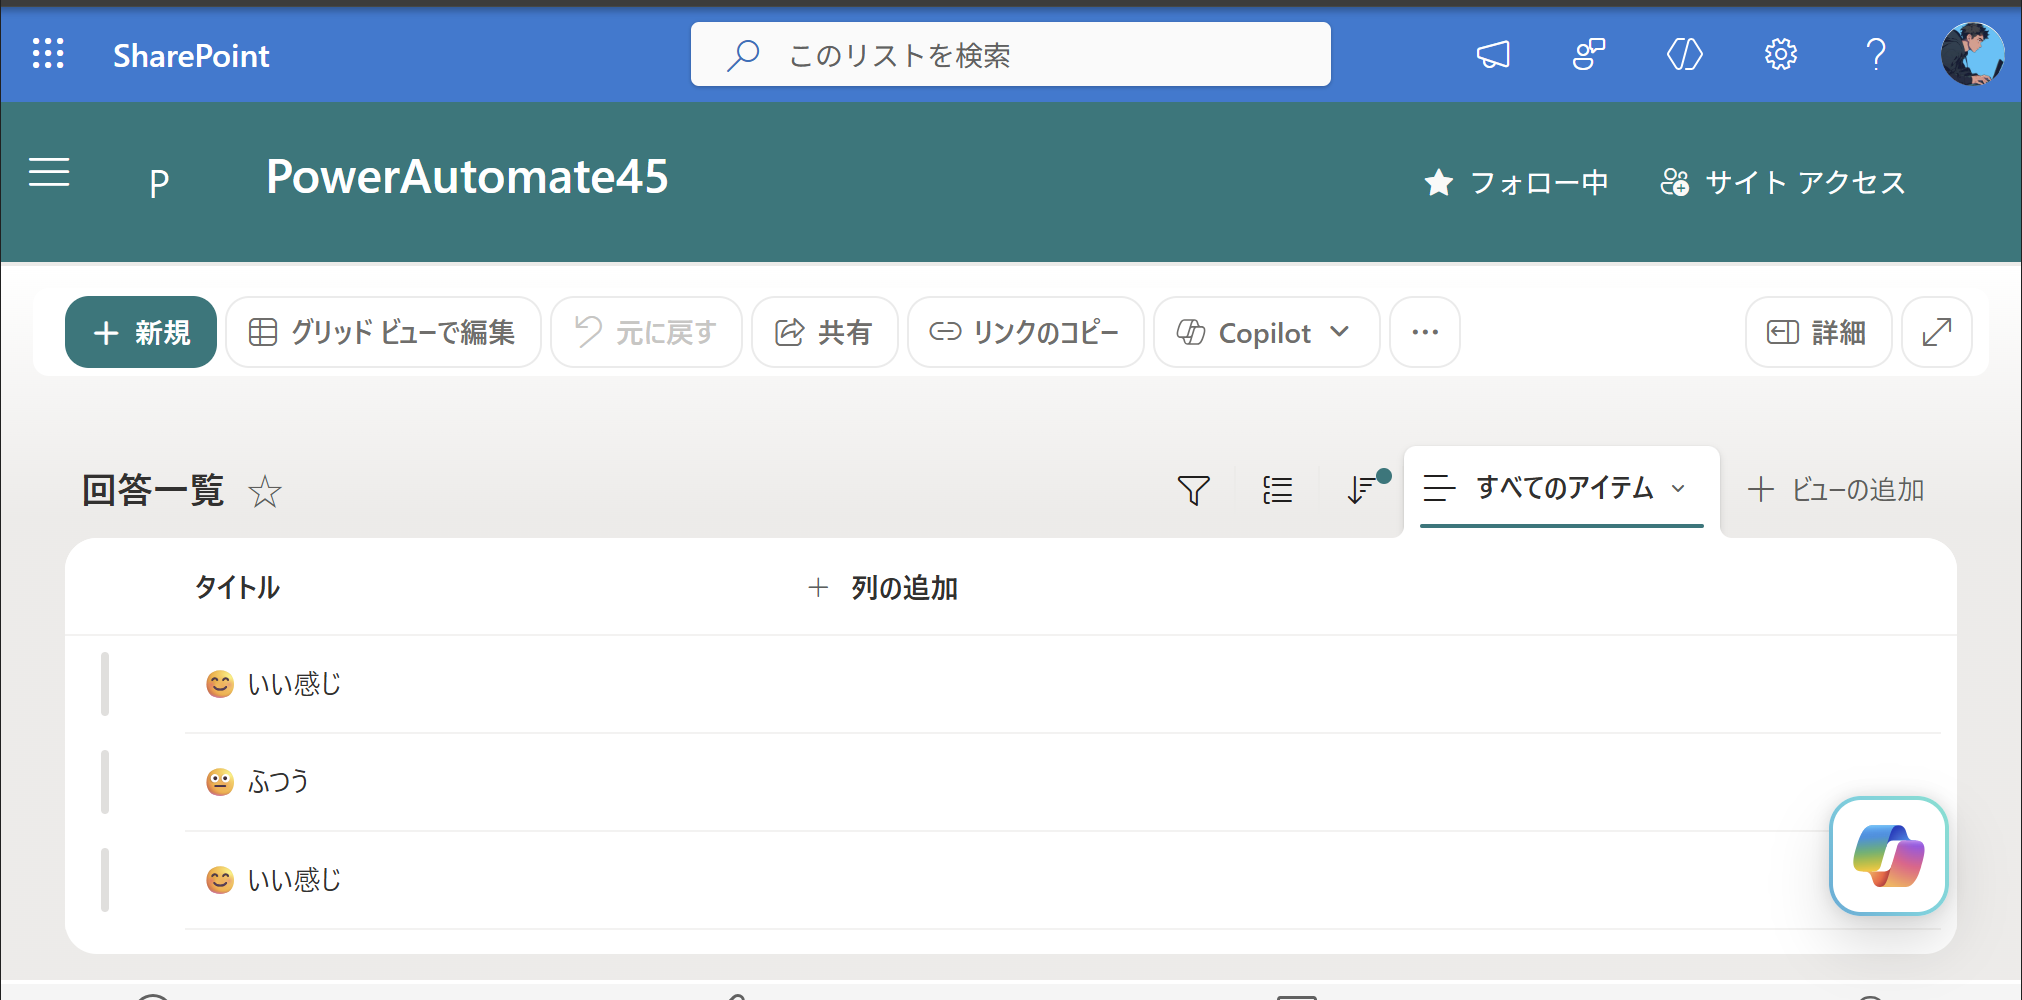The image size is (2022, 1000).
Task: Open the first いい感じ list item
Action: (294, 684)
